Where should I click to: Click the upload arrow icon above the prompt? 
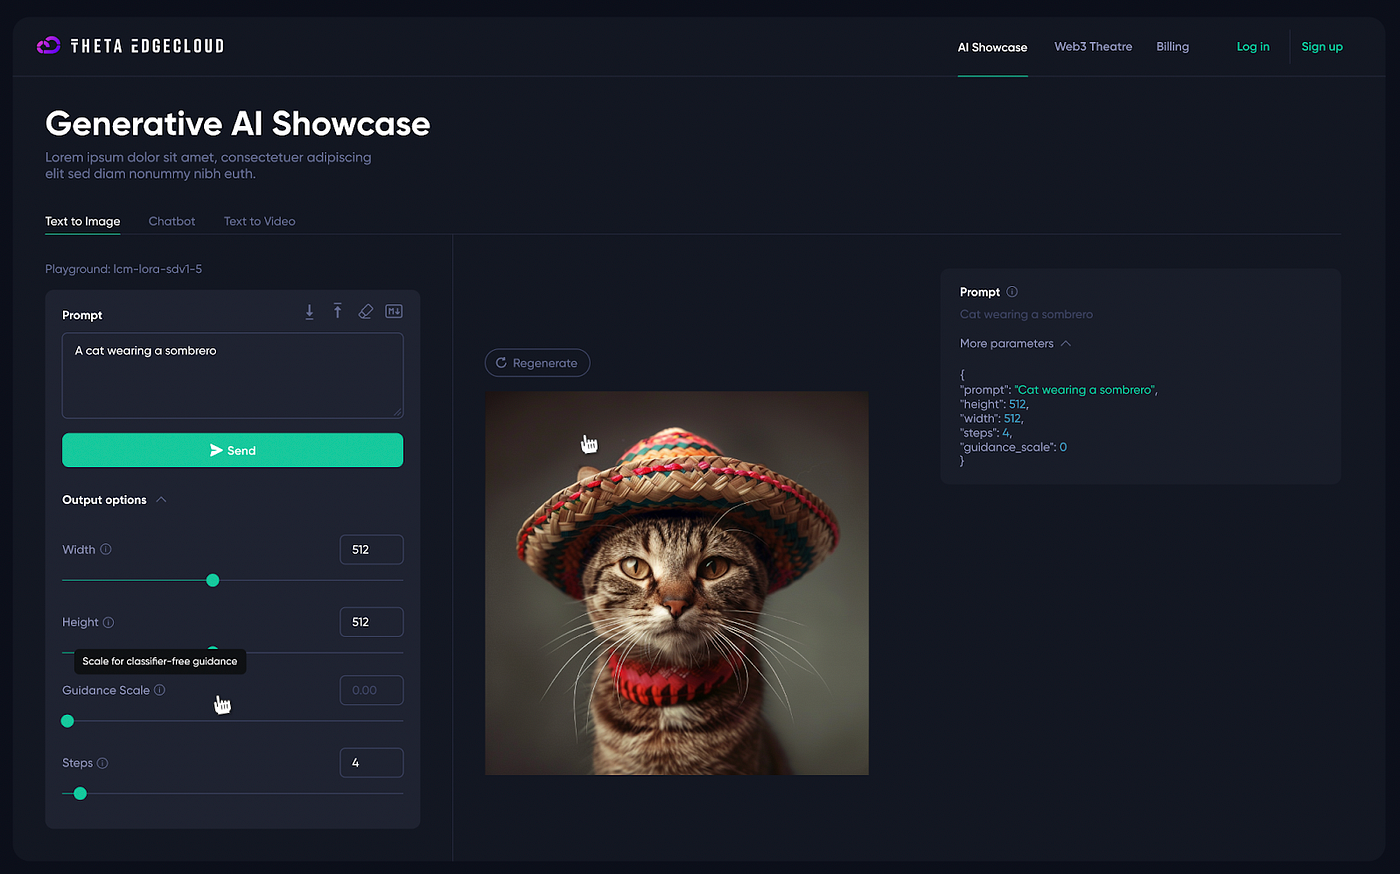coord(338,311)
